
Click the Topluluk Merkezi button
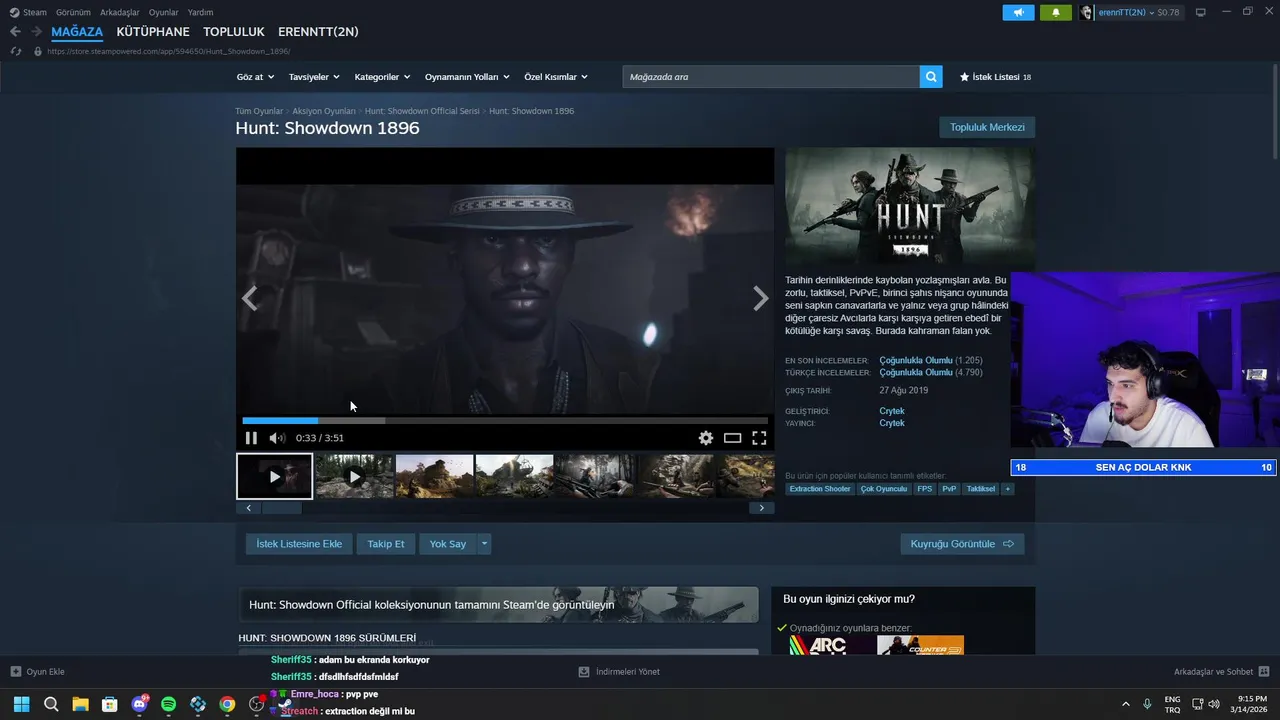pos(987,127)
